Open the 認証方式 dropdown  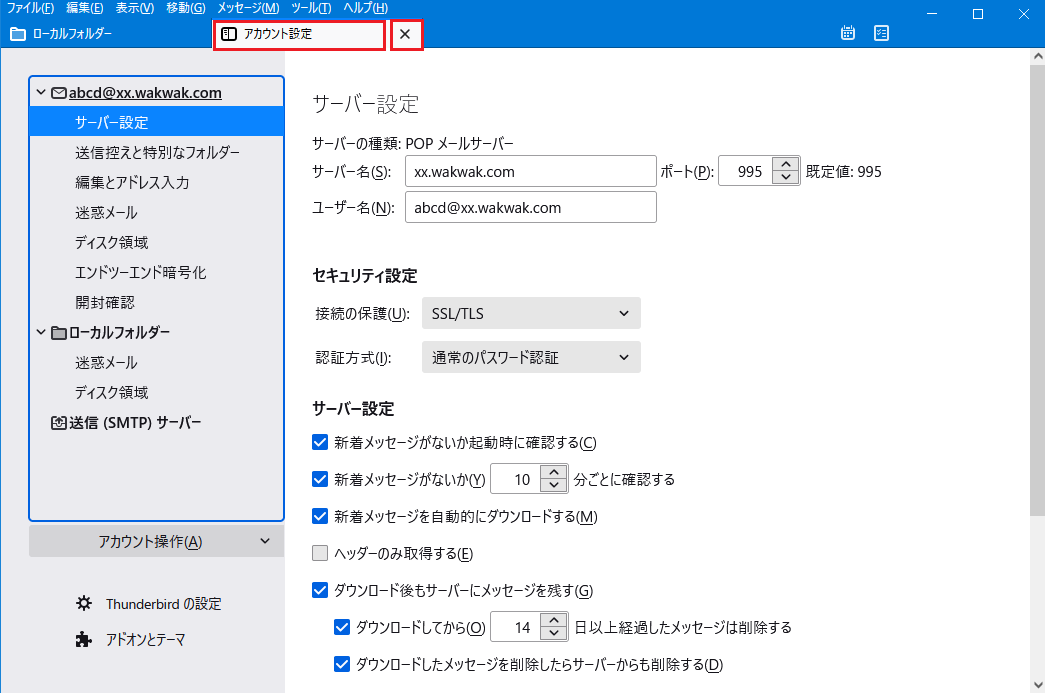point(531,357)
